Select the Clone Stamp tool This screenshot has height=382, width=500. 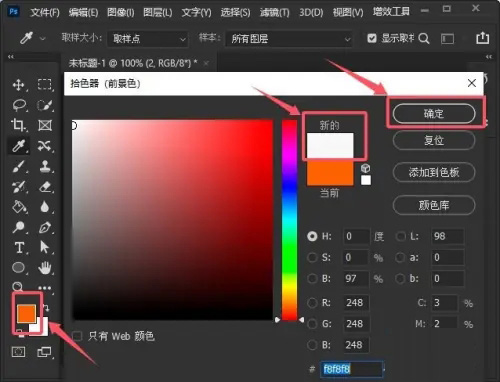(x=45, y=166)
